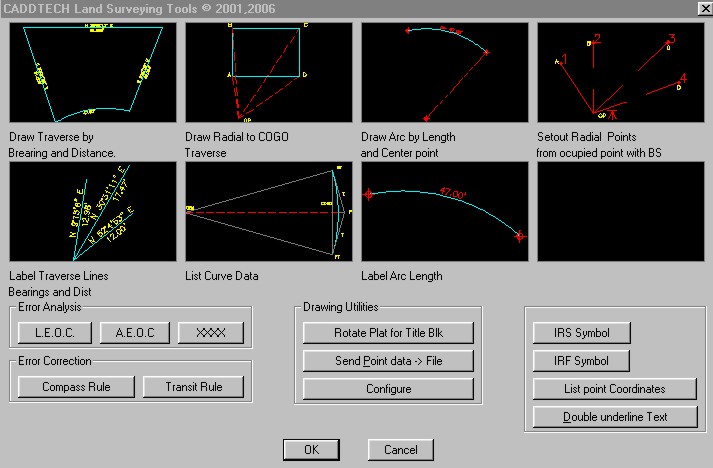Click the XXXX button in Error Analysis
The width and height of the screenshot is (713, 468).
(x=211, y=332)
